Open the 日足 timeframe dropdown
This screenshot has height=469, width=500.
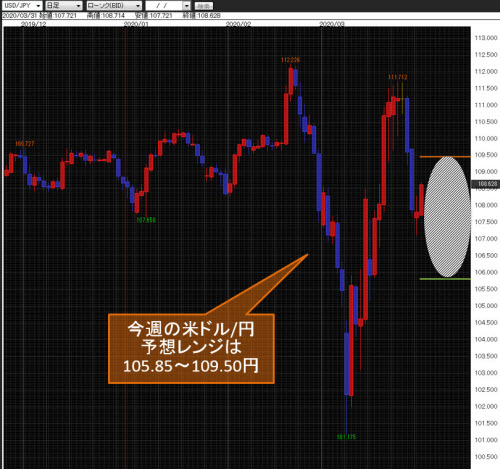pyautogui.click(x=63, y=6)
